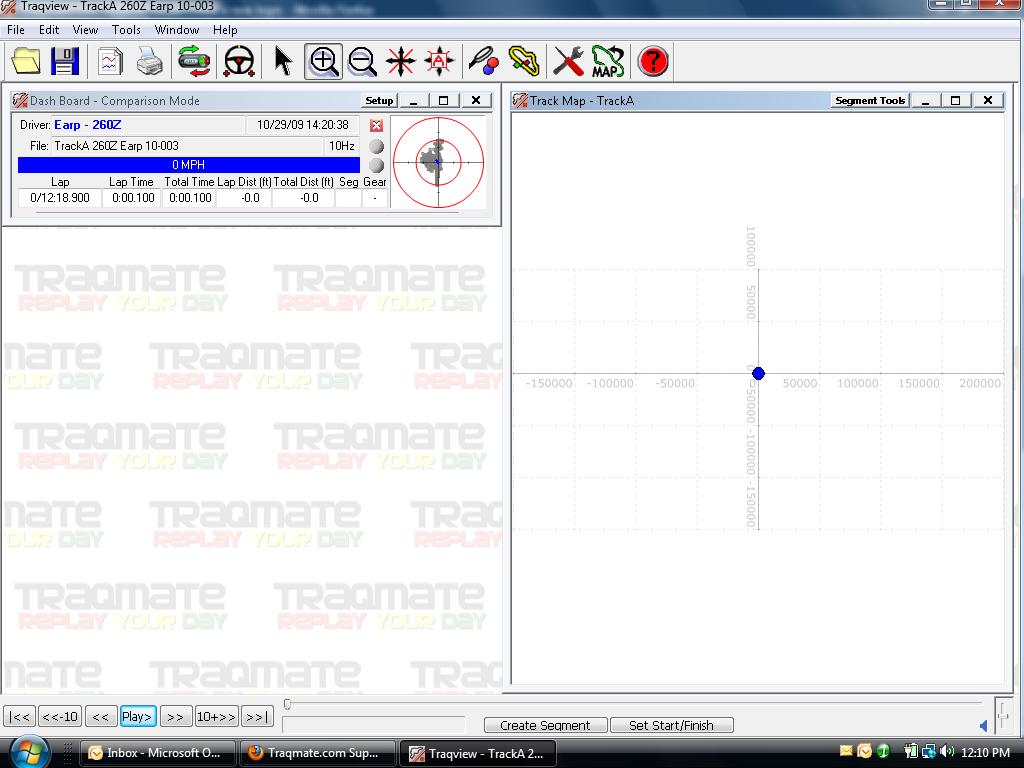Click the MAP track icon

[608, 61]
